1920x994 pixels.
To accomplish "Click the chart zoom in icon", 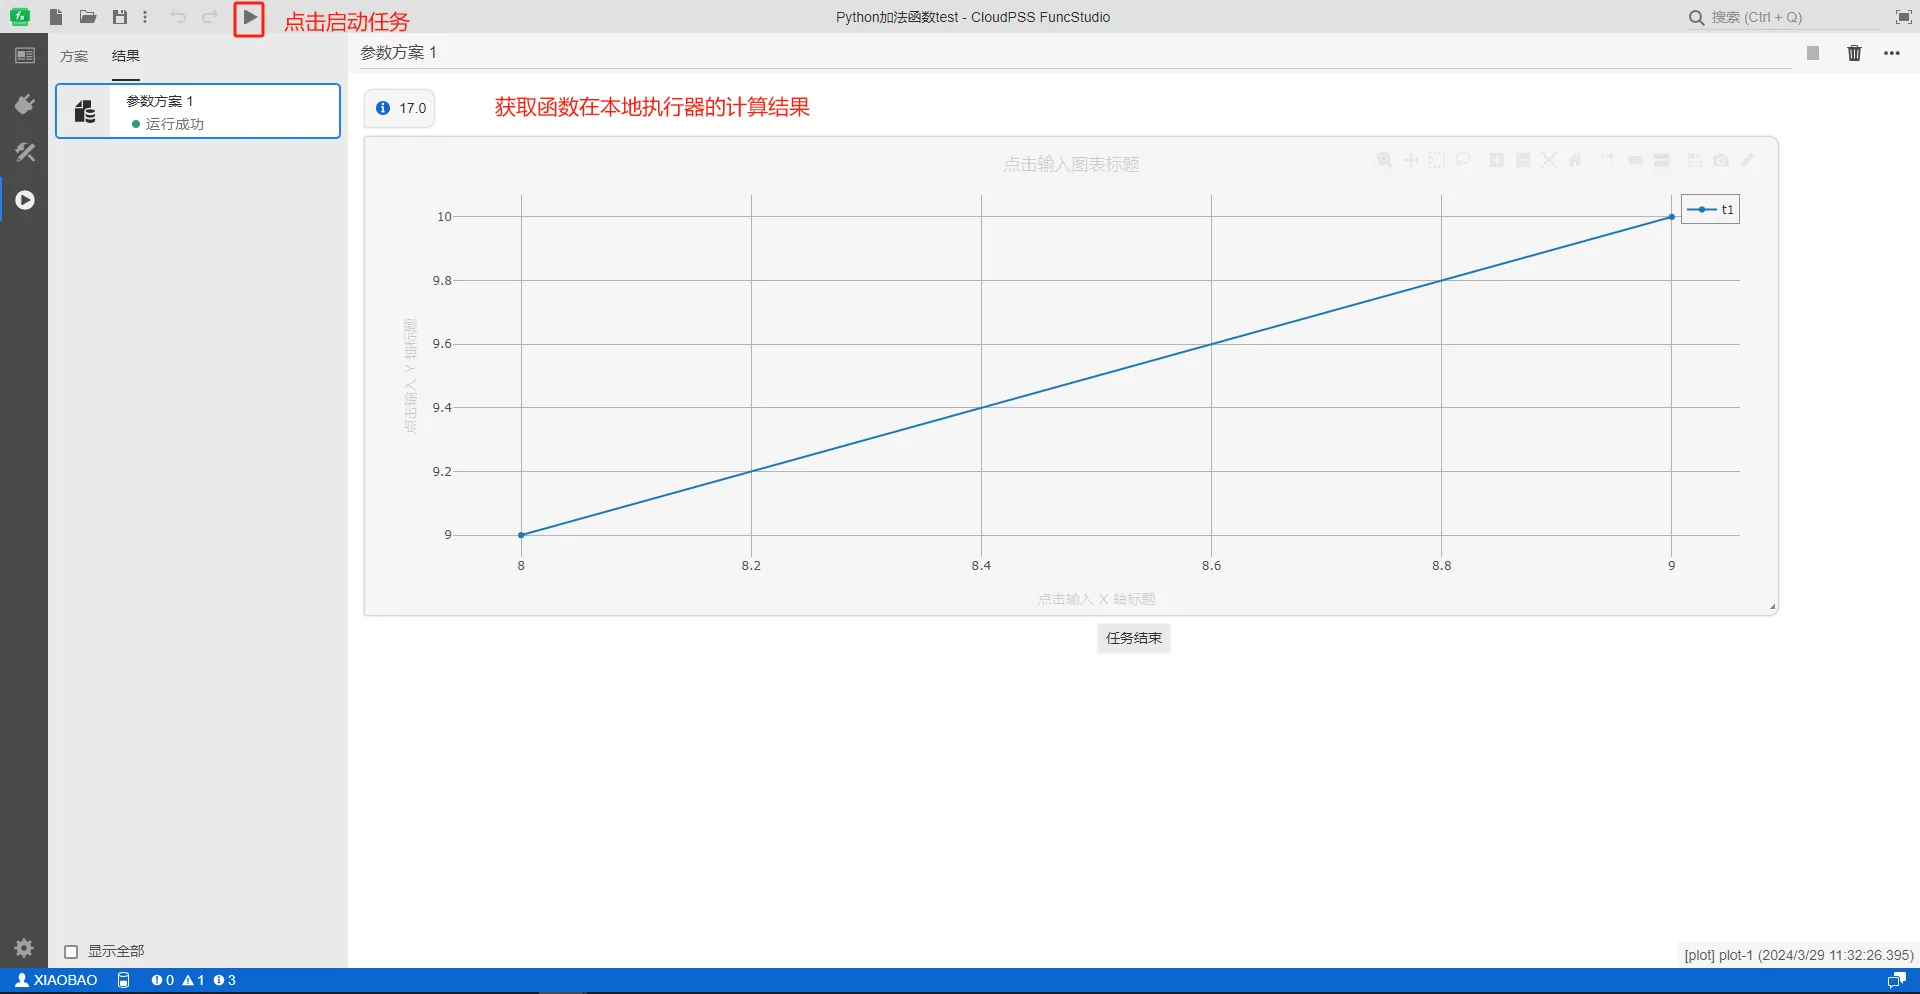I will click(1497, 160).
